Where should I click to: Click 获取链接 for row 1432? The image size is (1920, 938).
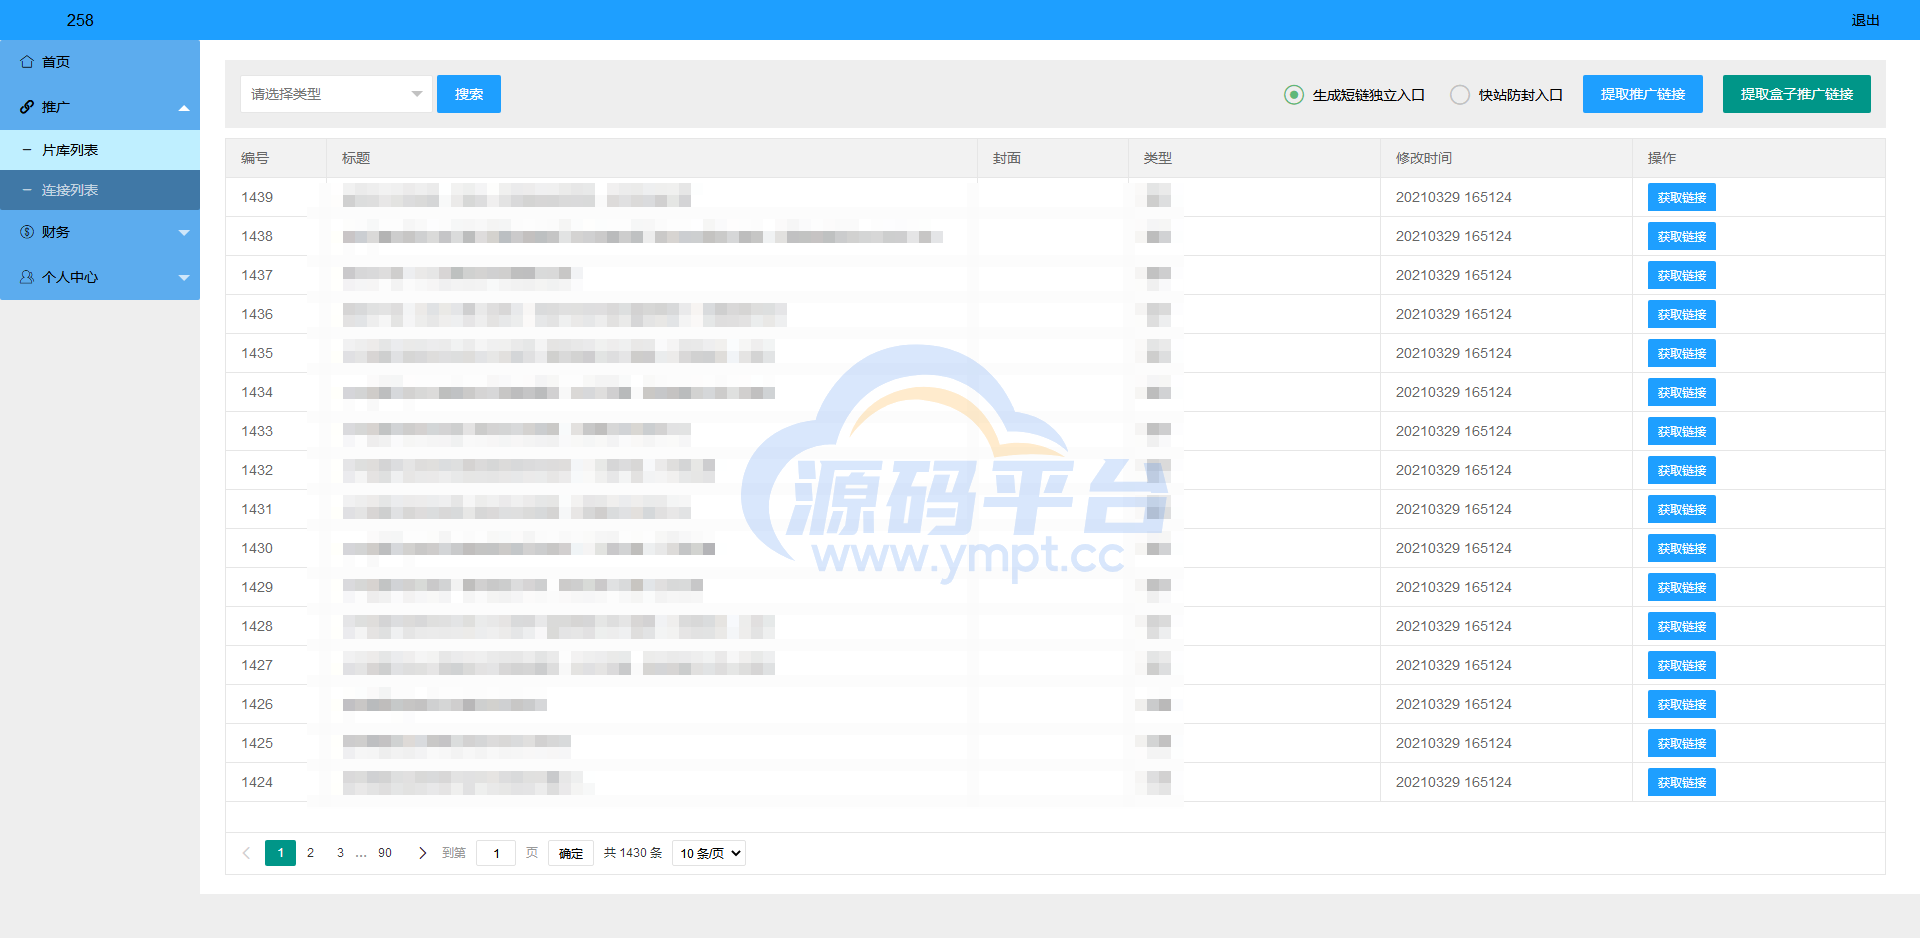tap(1682, 470)
